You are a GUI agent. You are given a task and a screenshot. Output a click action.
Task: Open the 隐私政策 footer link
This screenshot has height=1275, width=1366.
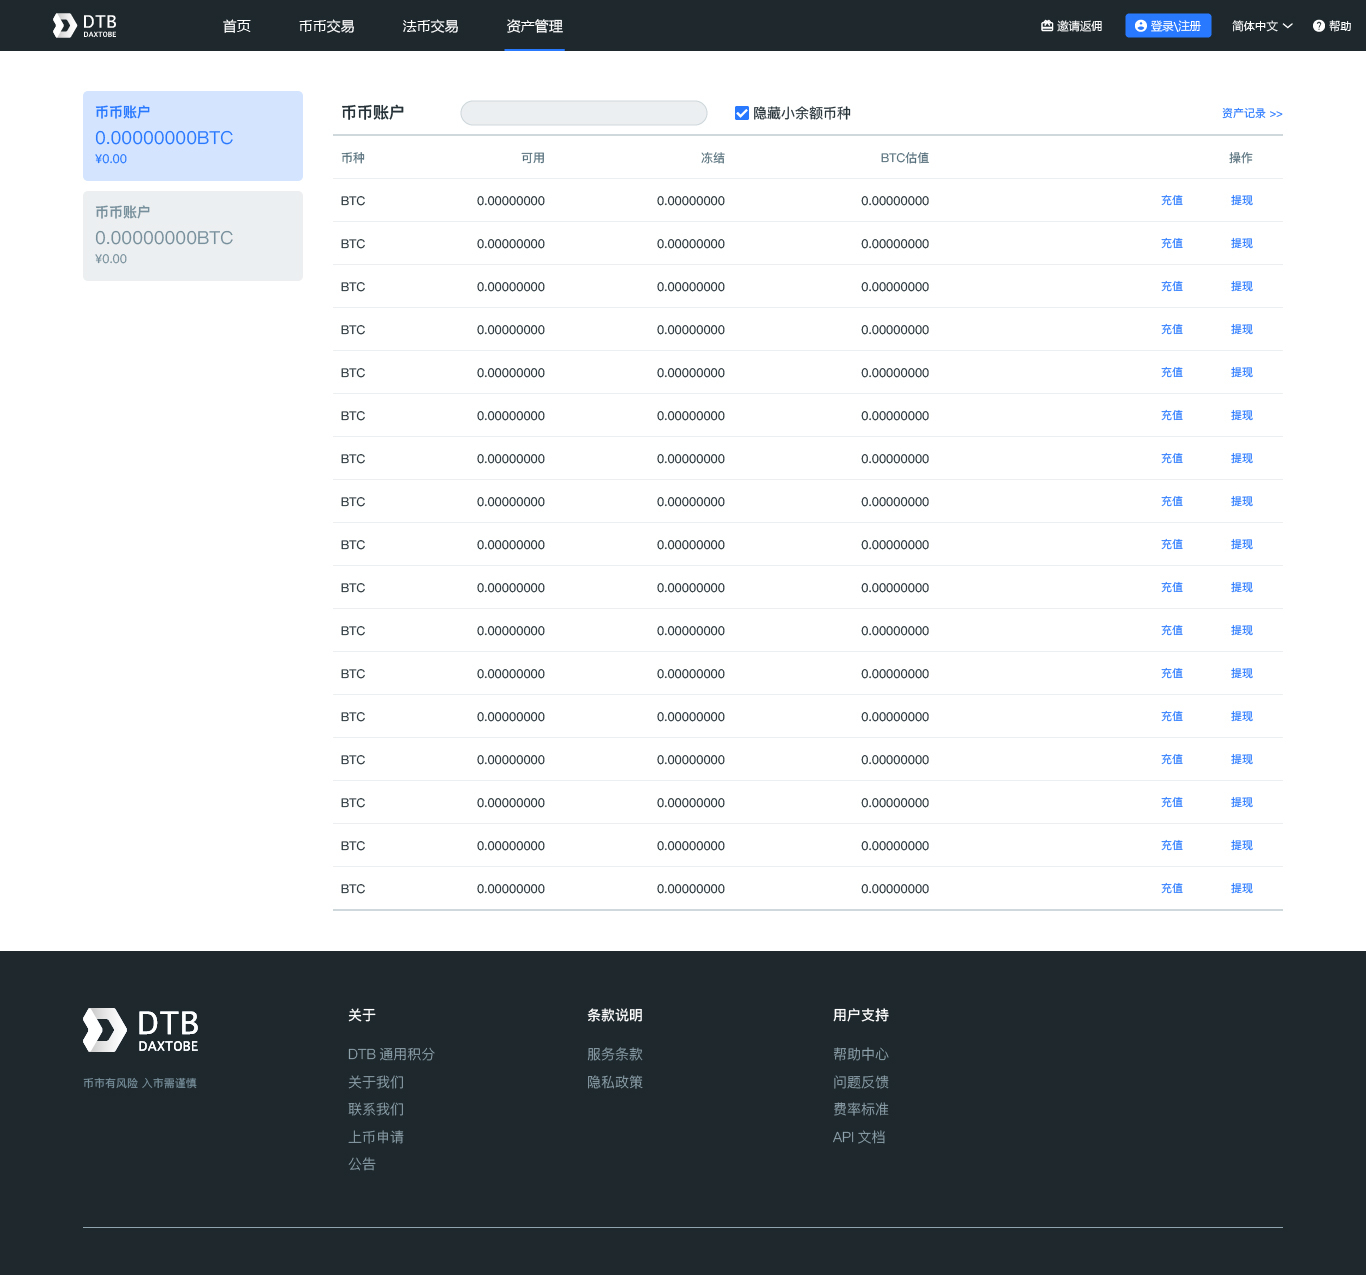(x=615, y=1082)
